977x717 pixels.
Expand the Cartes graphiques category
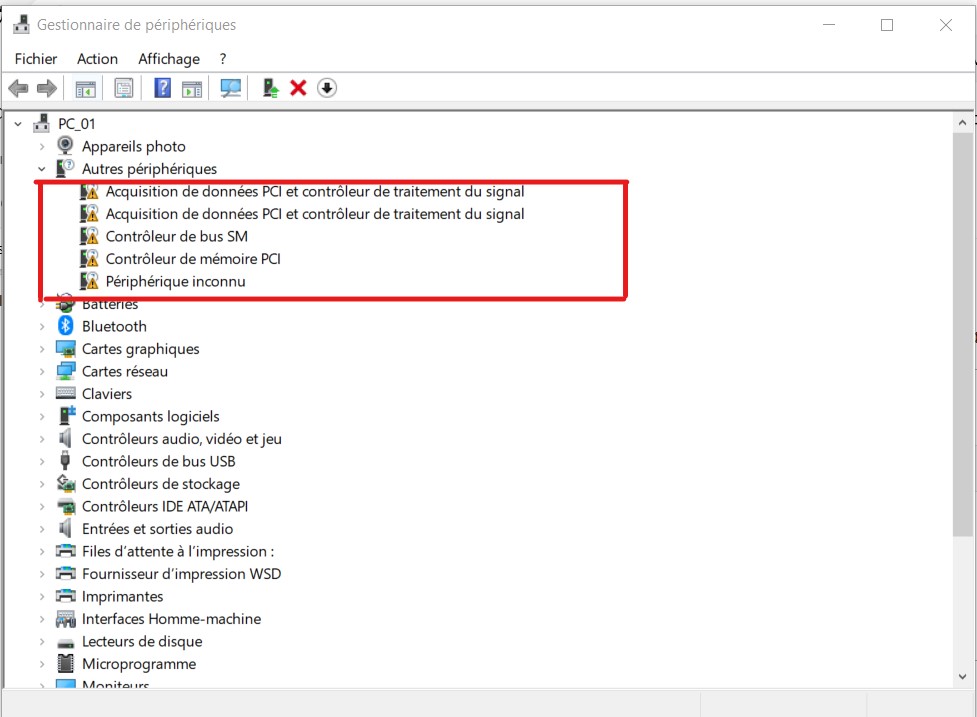pos(40,348)
